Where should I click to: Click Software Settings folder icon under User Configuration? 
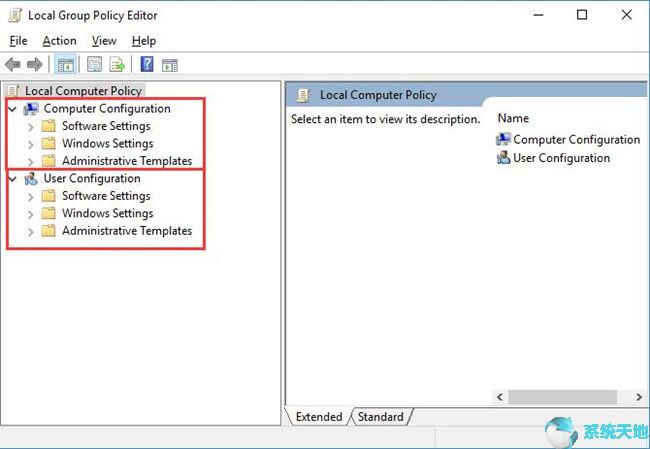click(x=49, y=196)
